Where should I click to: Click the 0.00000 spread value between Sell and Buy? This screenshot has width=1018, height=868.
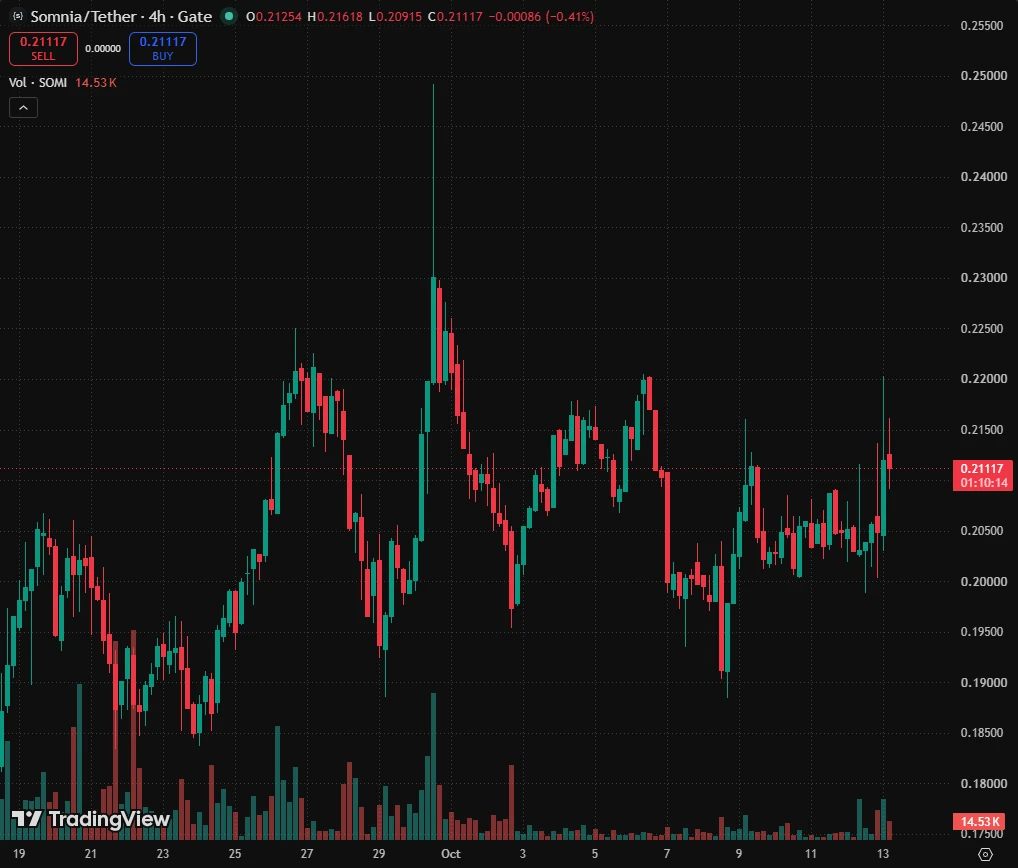[x=103, y=49]
